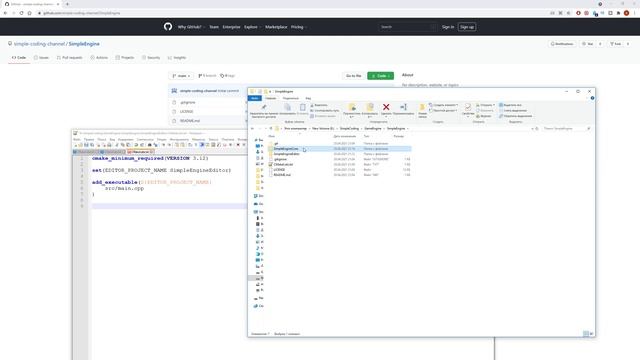Image resolution: width=640 pixels, height=360 pixels.
Task: Click the Notifications button on GitHub
Action: tap(562, 44)
